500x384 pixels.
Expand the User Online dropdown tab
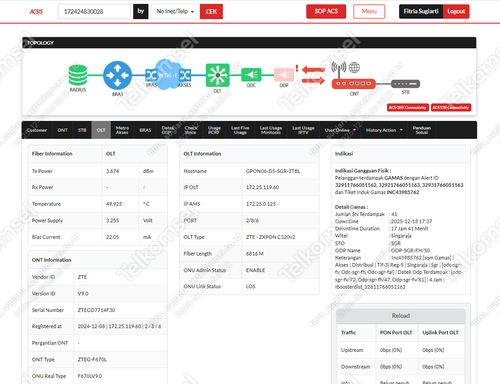(340, 130)
